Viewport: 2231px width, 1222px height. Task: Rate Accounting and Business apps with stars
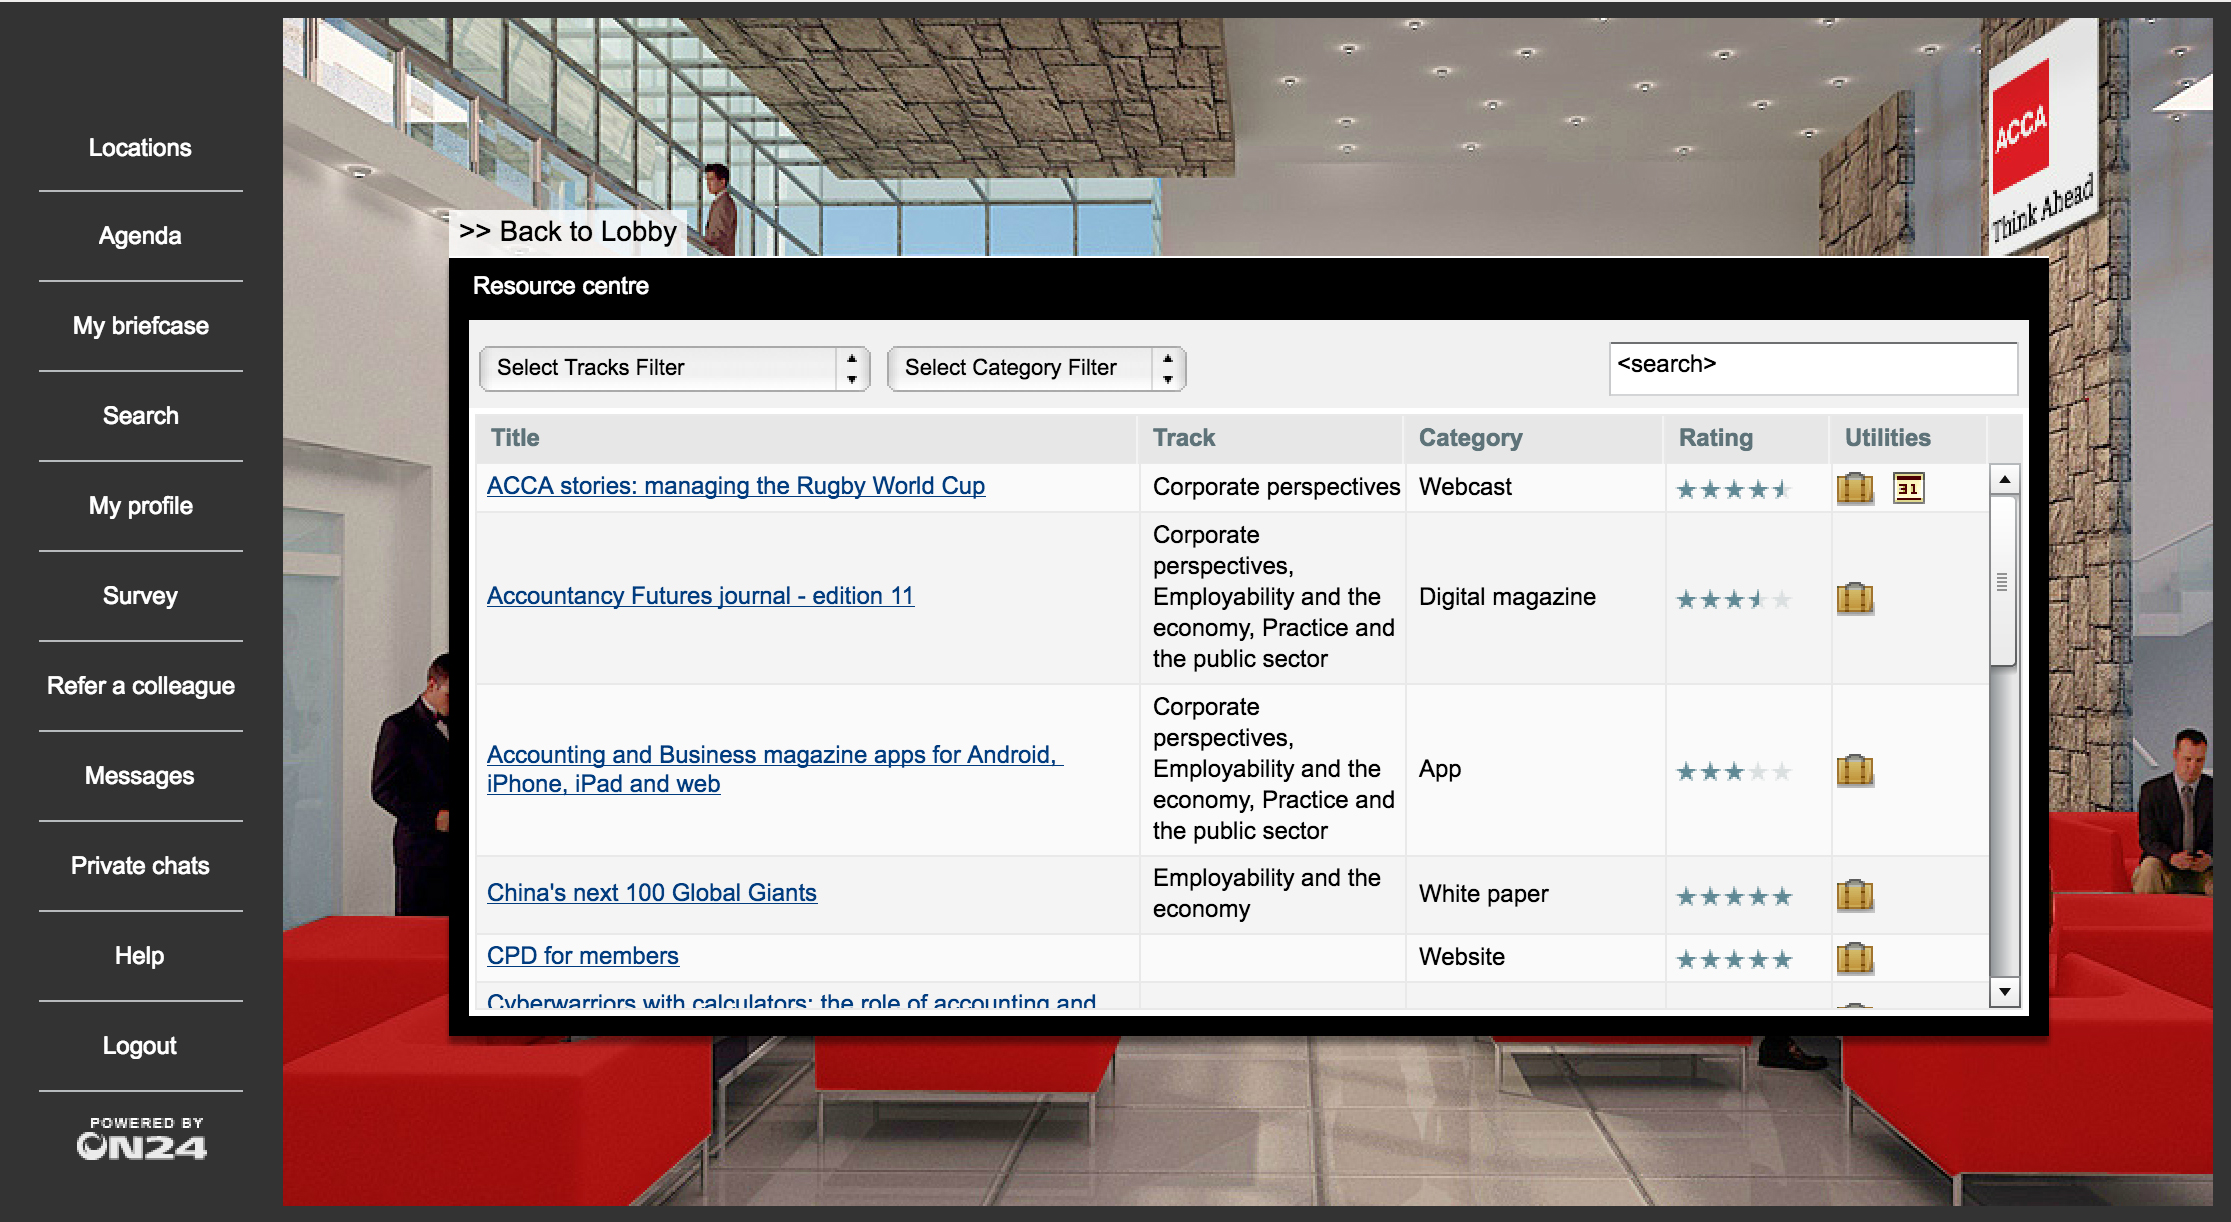[1734, 771]
